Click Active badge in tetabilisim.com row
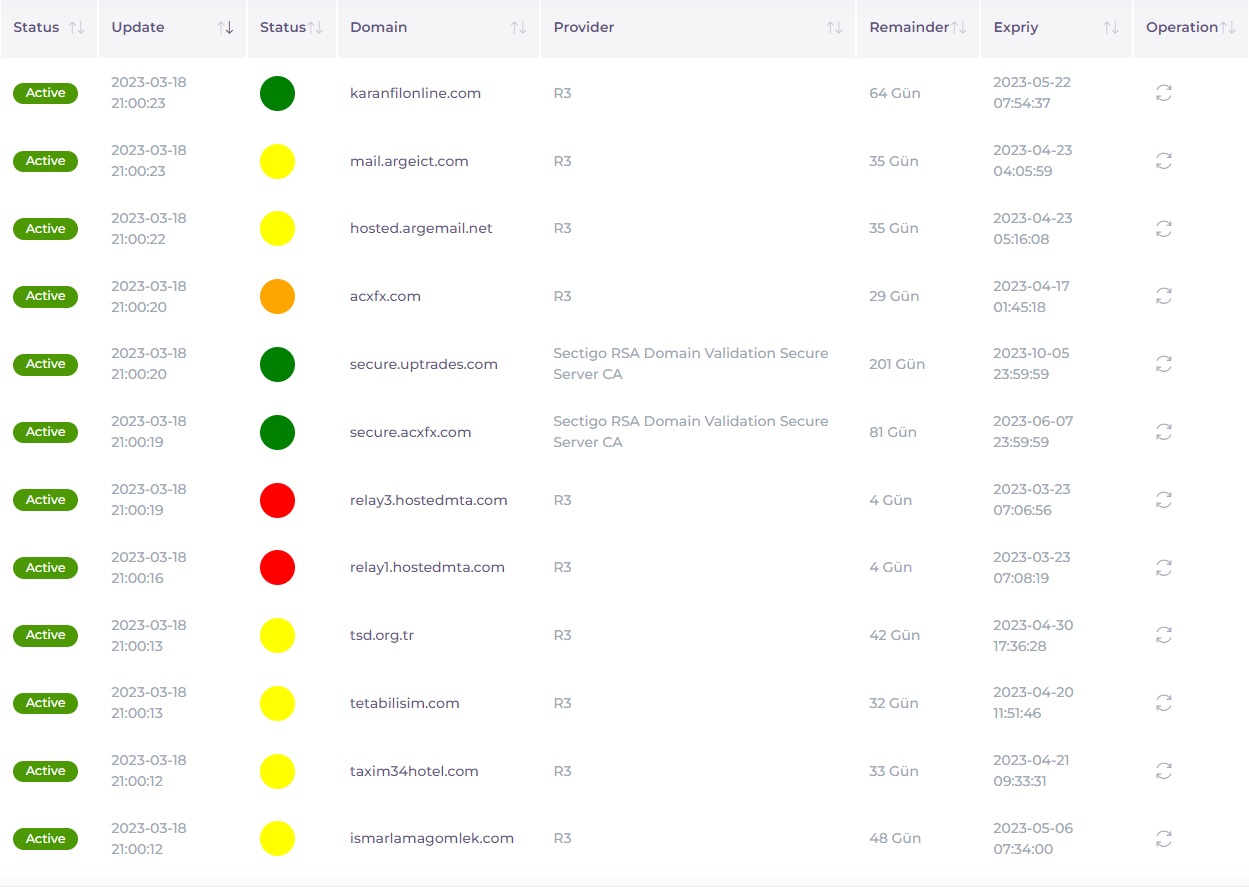 tap(45, 703)
